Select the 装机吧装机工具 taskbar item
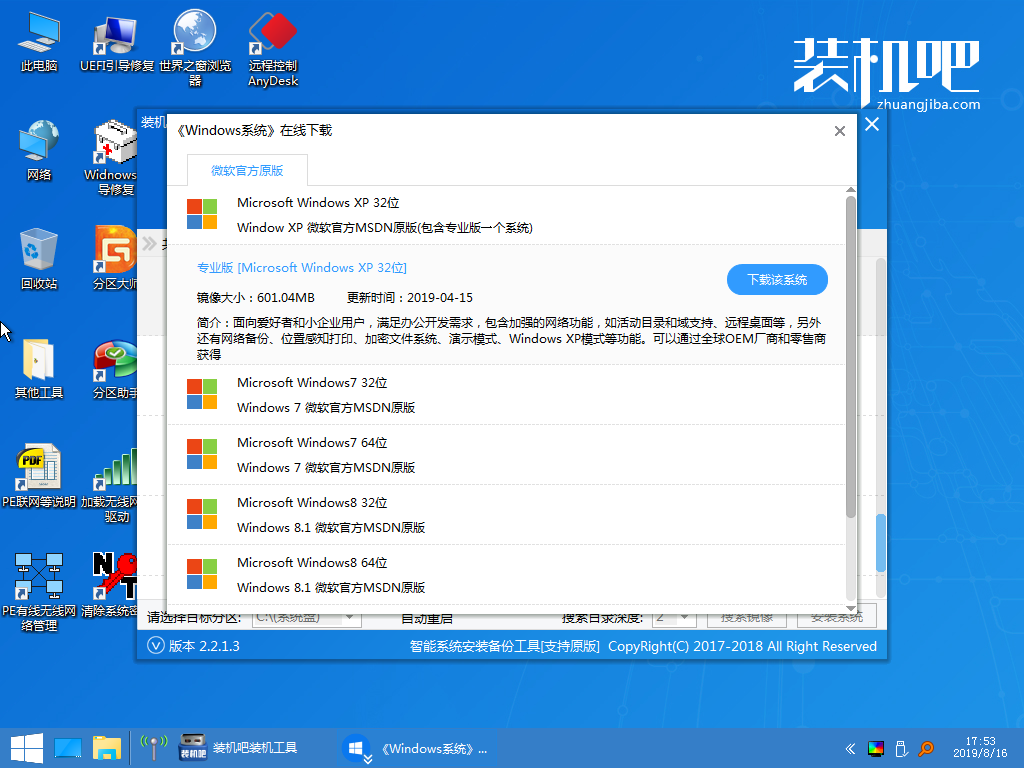Image resolution: width=1024 pixels, height=768 pixels. (238, 747)
